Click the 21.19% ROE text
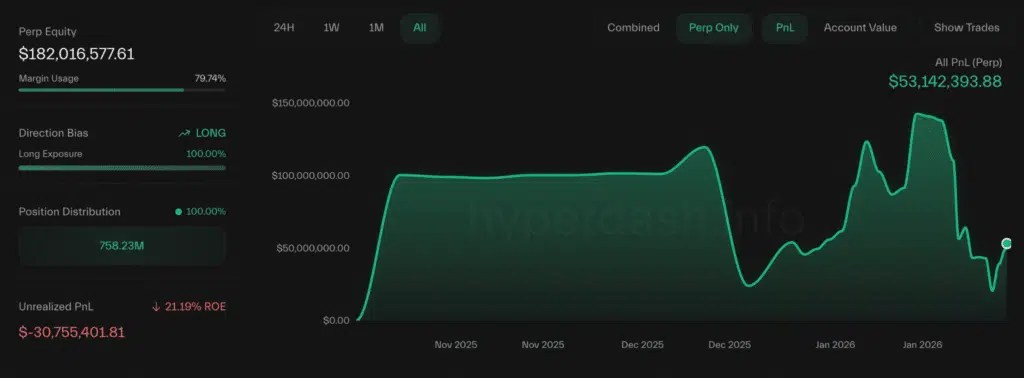 195,307
